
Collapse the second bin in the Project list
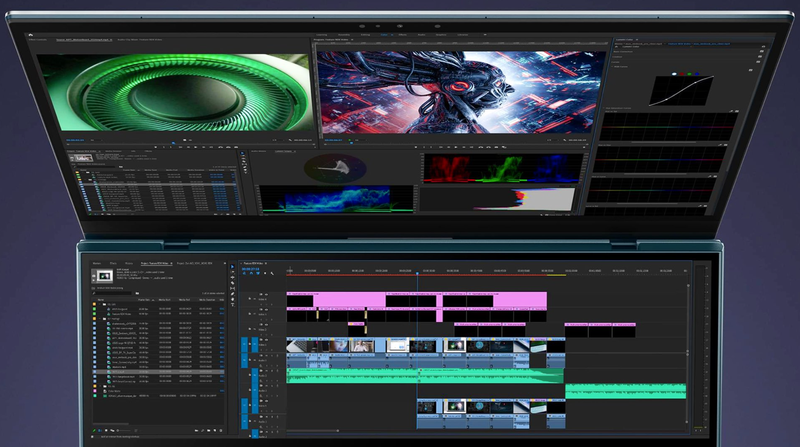pyautogui.click(x=100, y=318)
